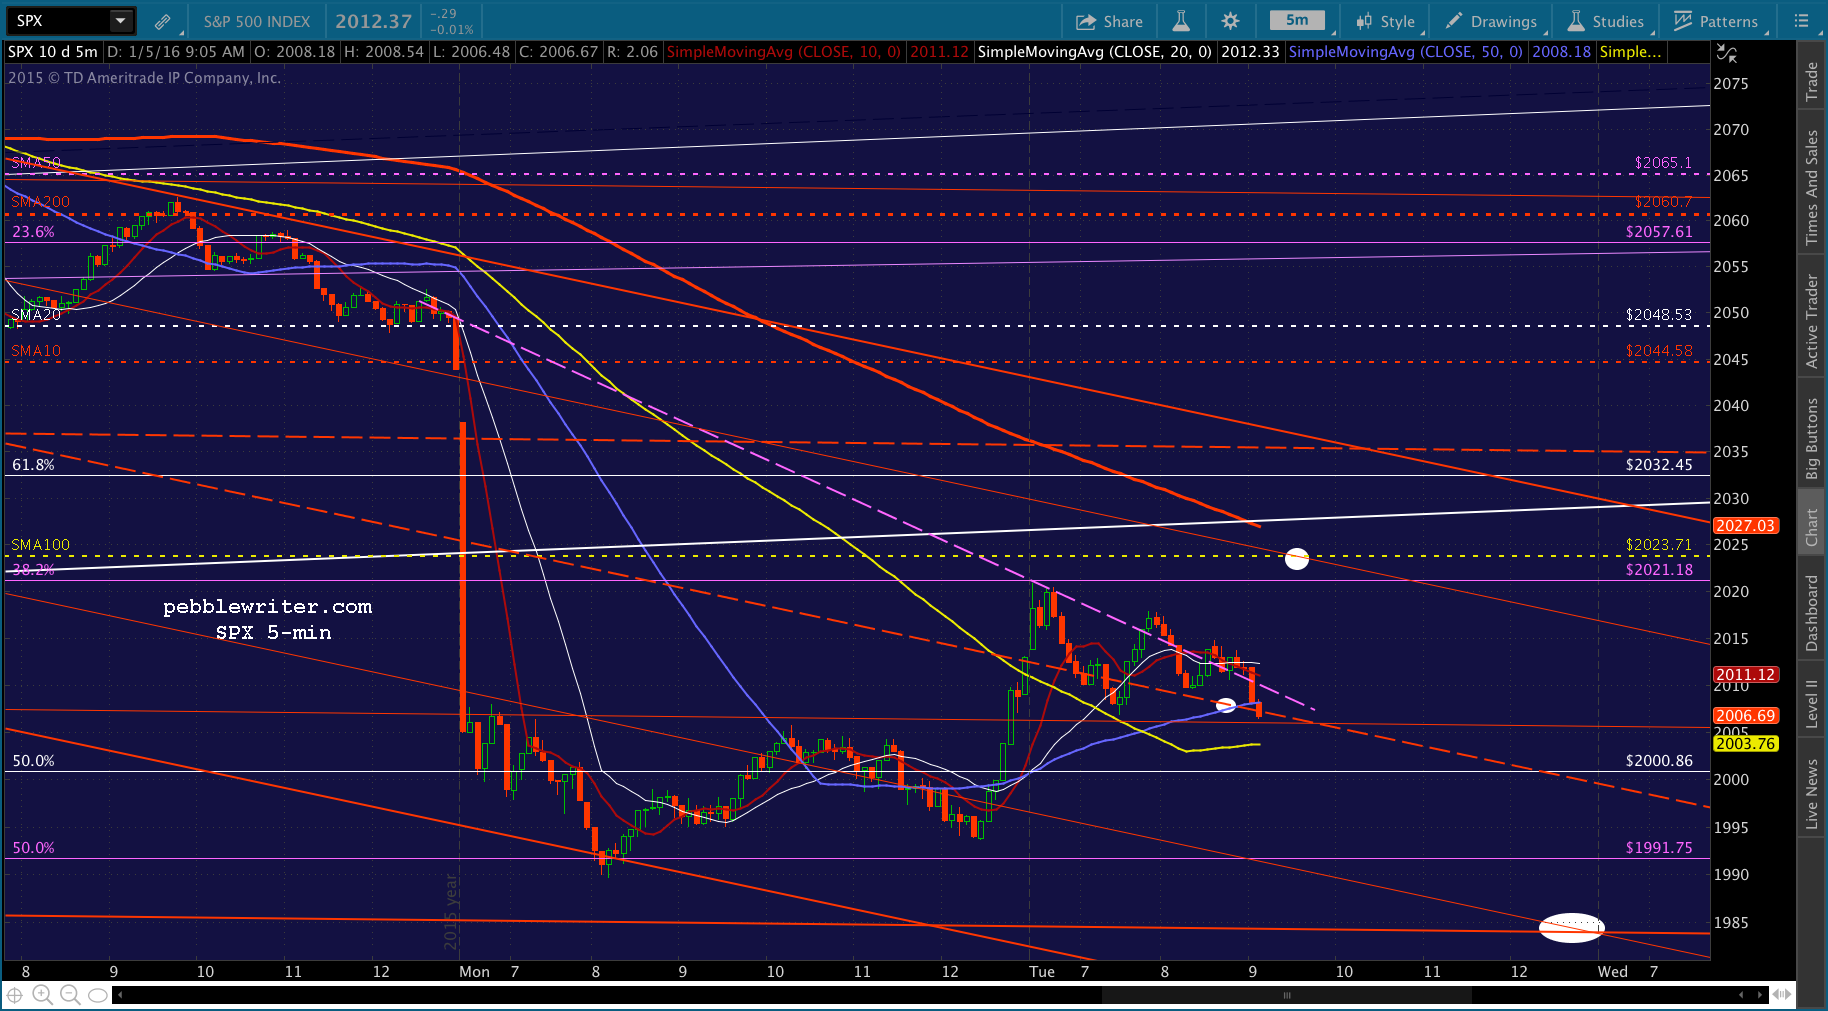Image resolution: width=1828 pixels, height=1011 pixels.
Task: Click the $2032.45 level label
Action: pos(1659,465)
